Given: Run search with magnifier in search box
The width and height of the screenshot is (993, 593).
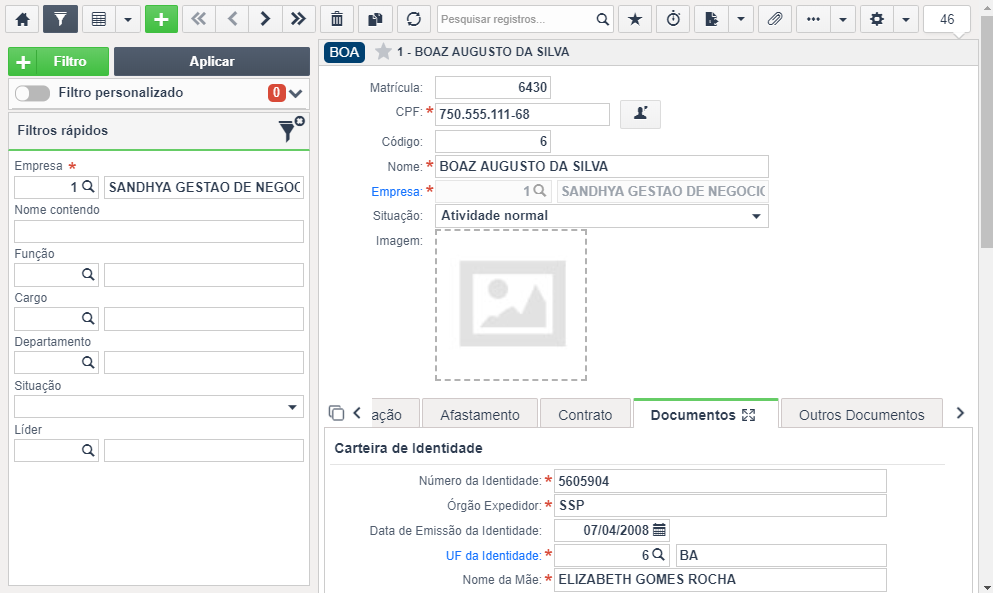Looking at the screenshot, I should tap(603, 19).
